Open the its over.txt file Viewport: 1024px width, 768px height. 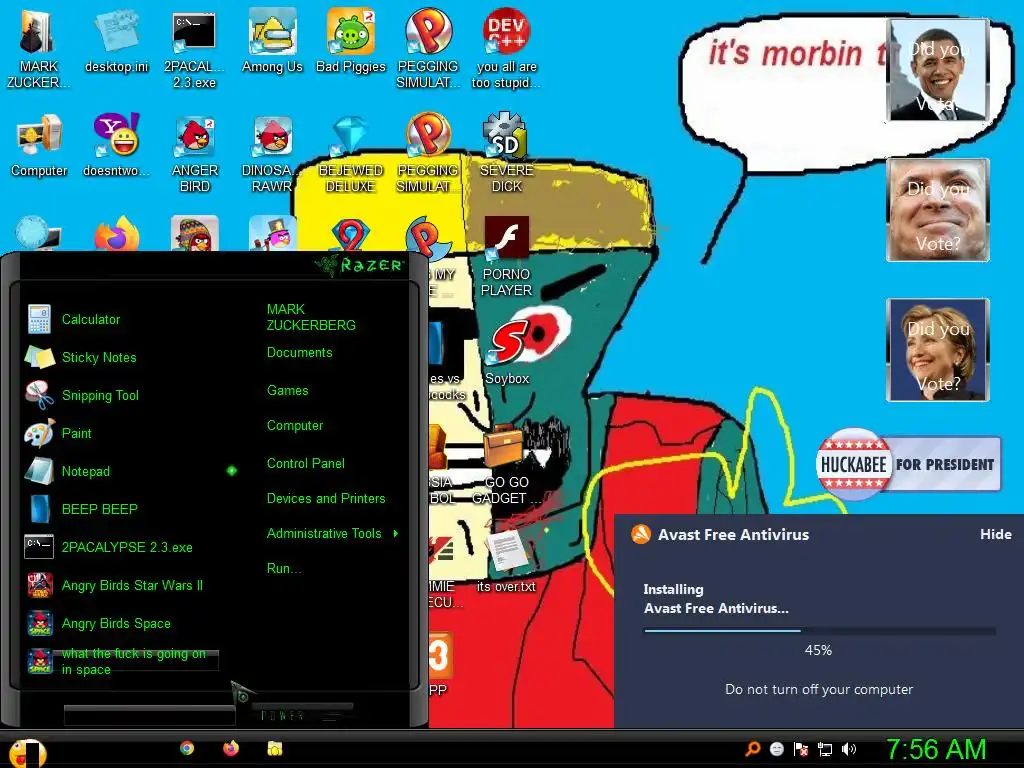click(506, 562)
